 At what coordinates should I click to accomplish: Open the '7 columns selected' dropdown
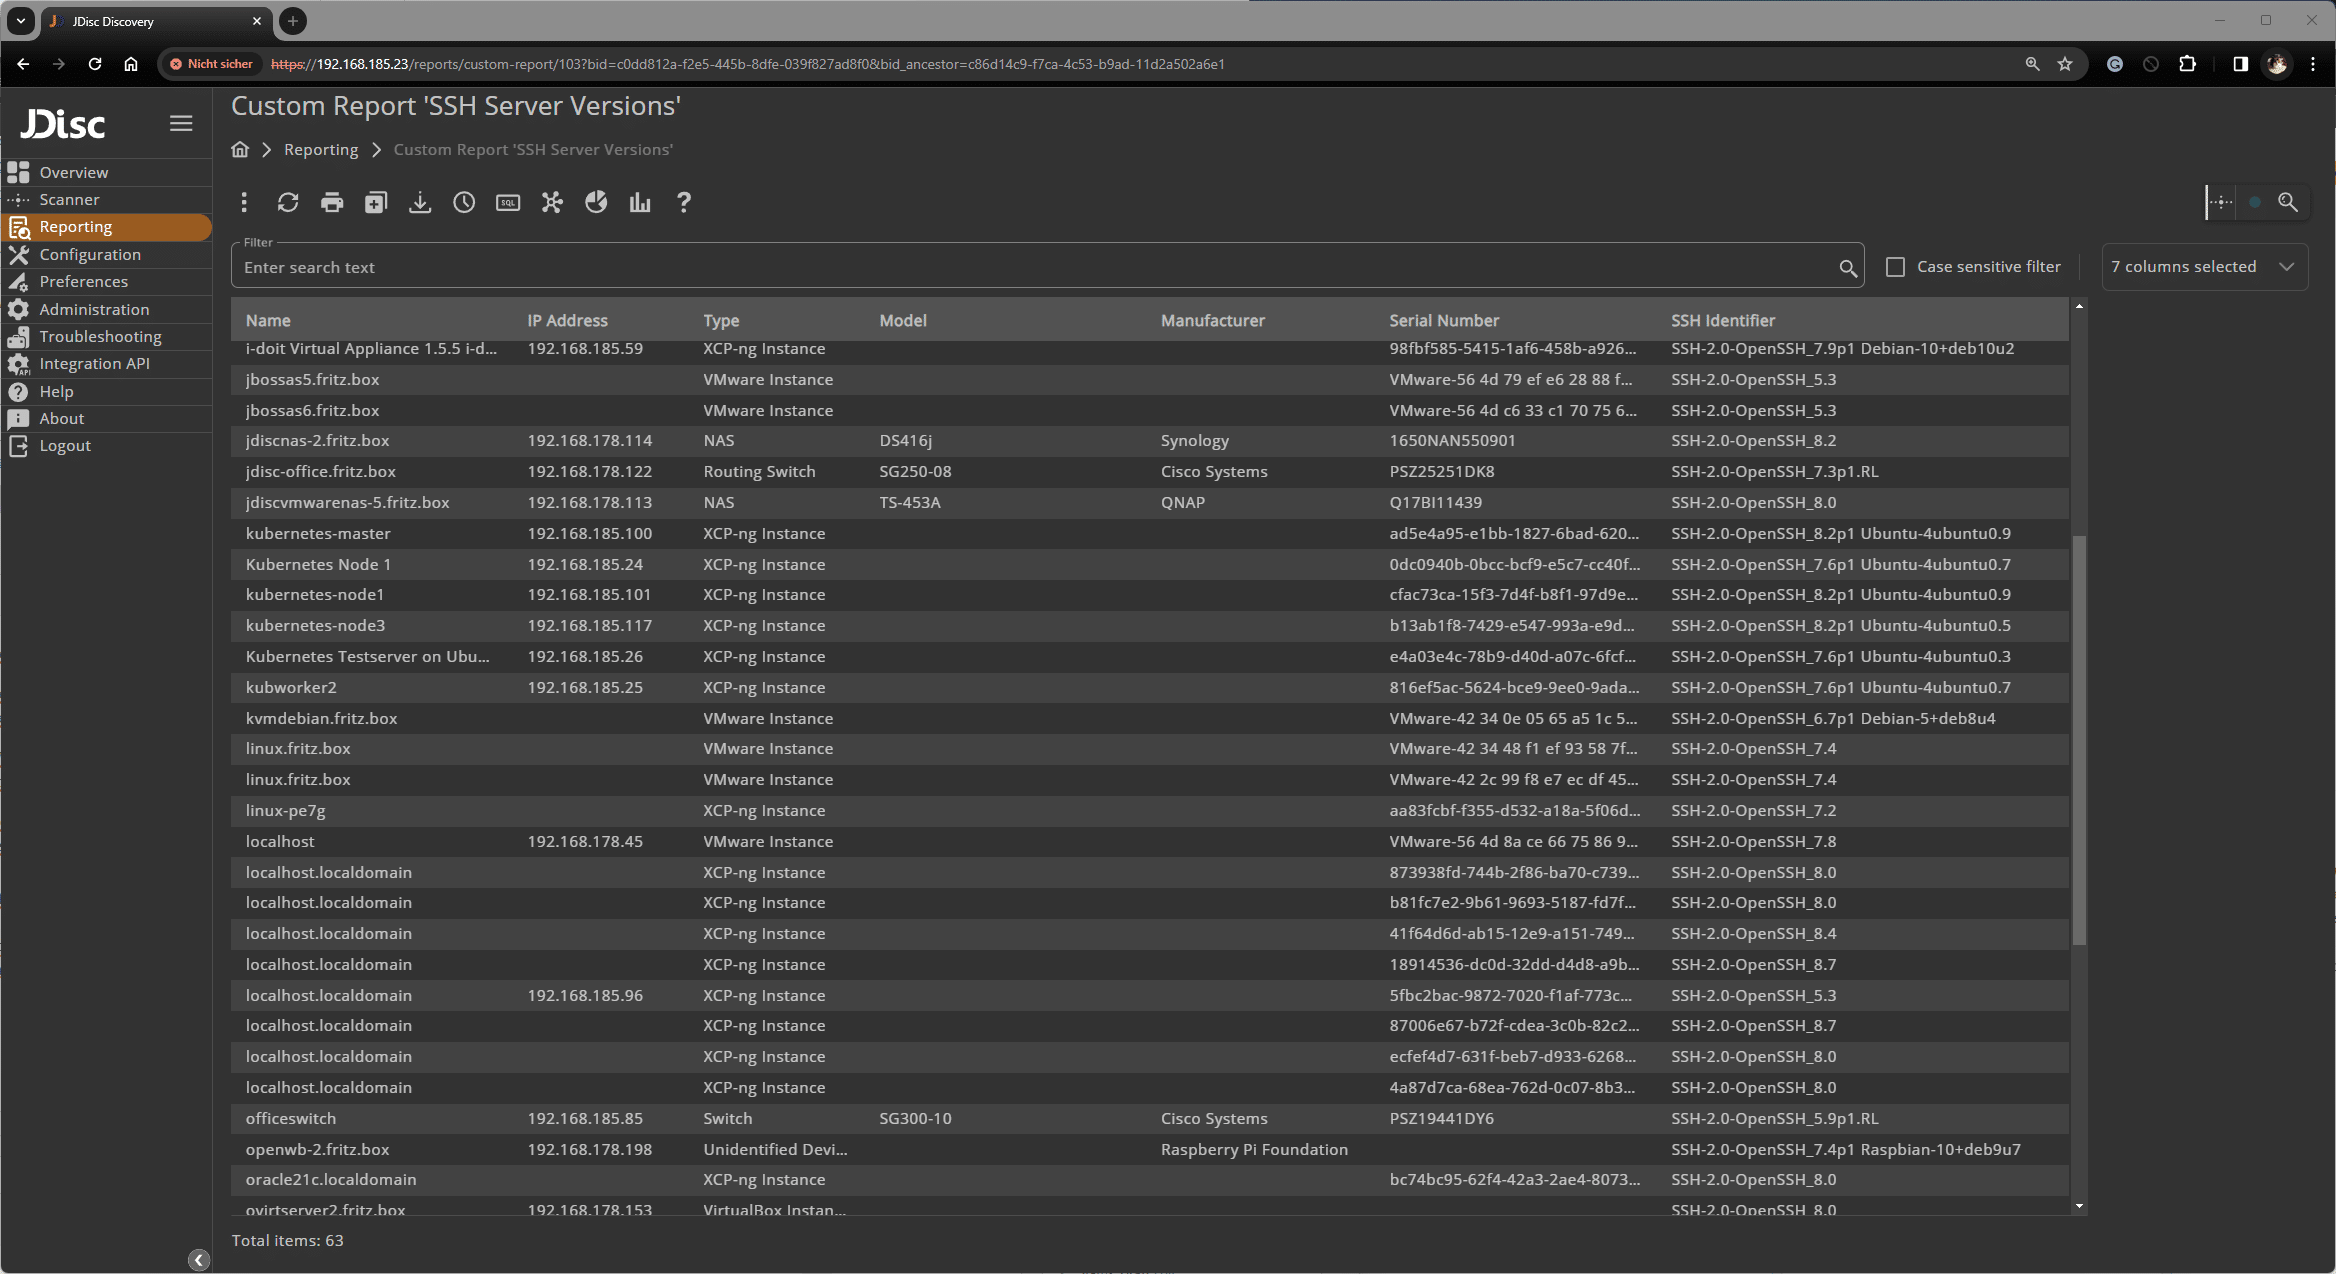pyautogui.click(x=2204, y=267)
